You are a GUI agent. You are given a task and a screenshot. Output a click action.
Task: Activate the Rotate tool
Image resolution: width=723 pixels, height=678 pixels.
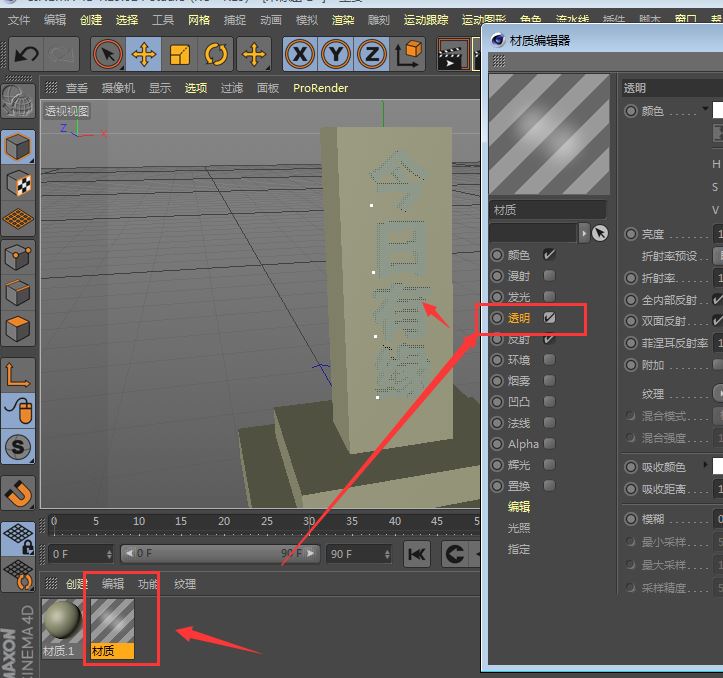click(x=216, y=55)
